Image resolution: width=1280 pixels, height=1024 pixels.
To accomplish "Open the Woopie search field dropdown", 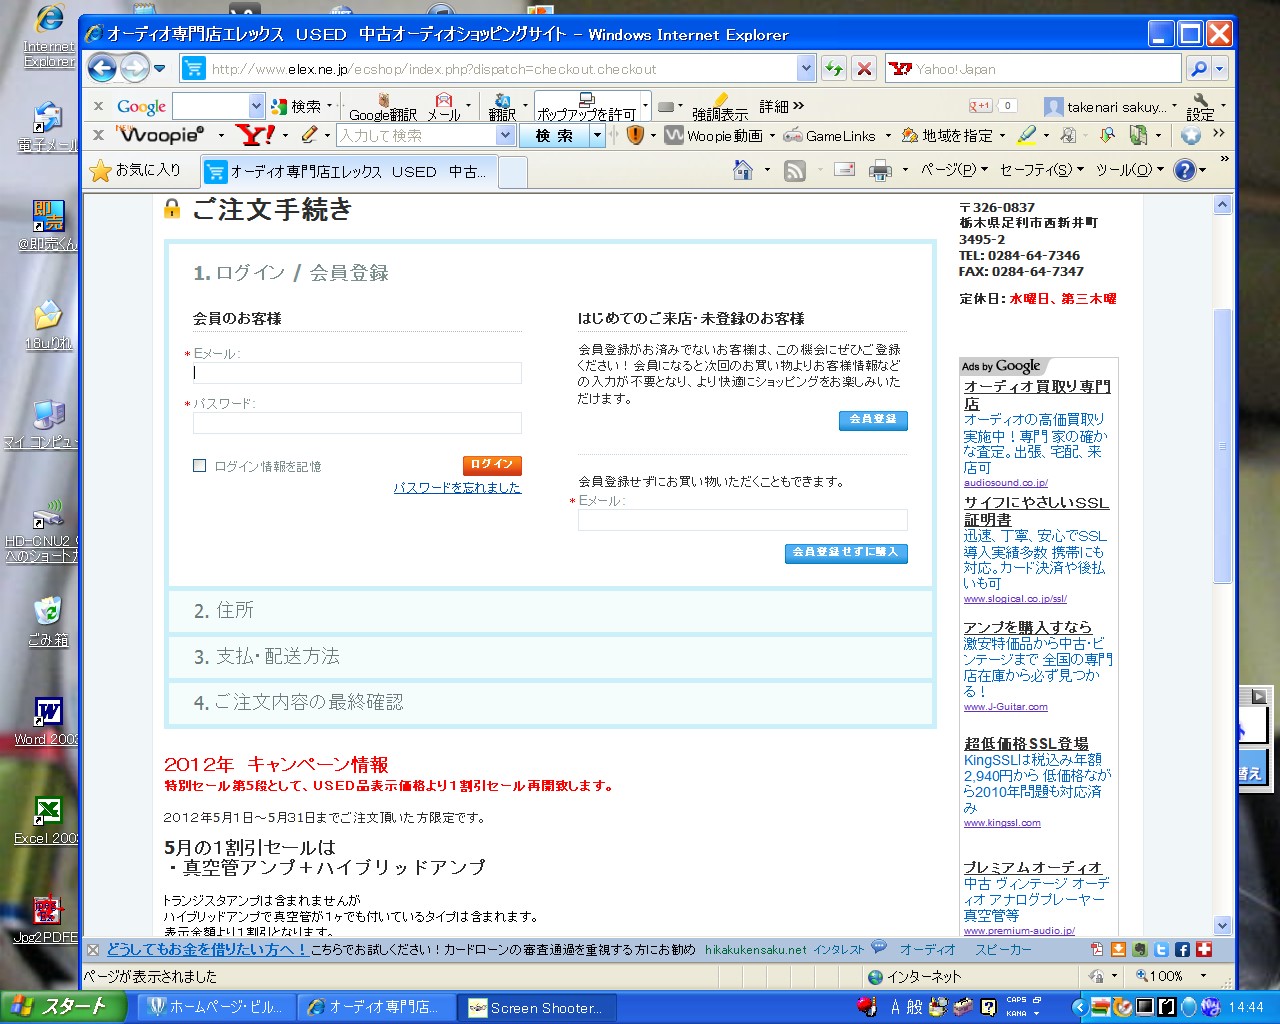I will click(x=505, y=135).
